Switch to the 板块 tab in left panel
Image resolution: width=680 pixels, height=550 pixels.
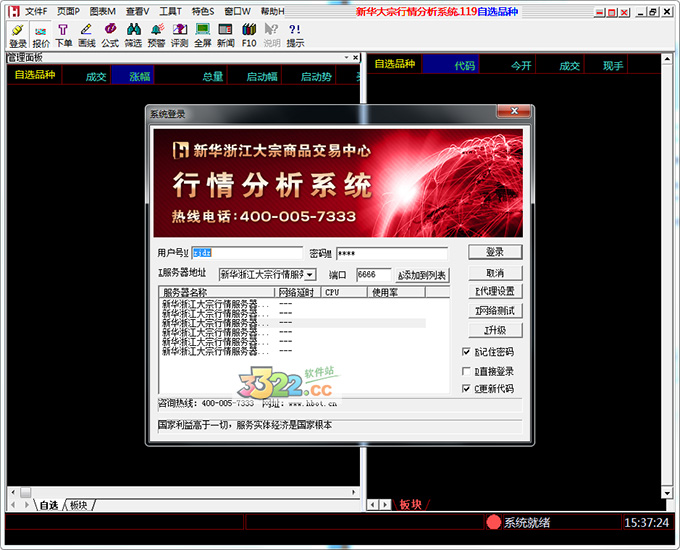pos(78,505)
